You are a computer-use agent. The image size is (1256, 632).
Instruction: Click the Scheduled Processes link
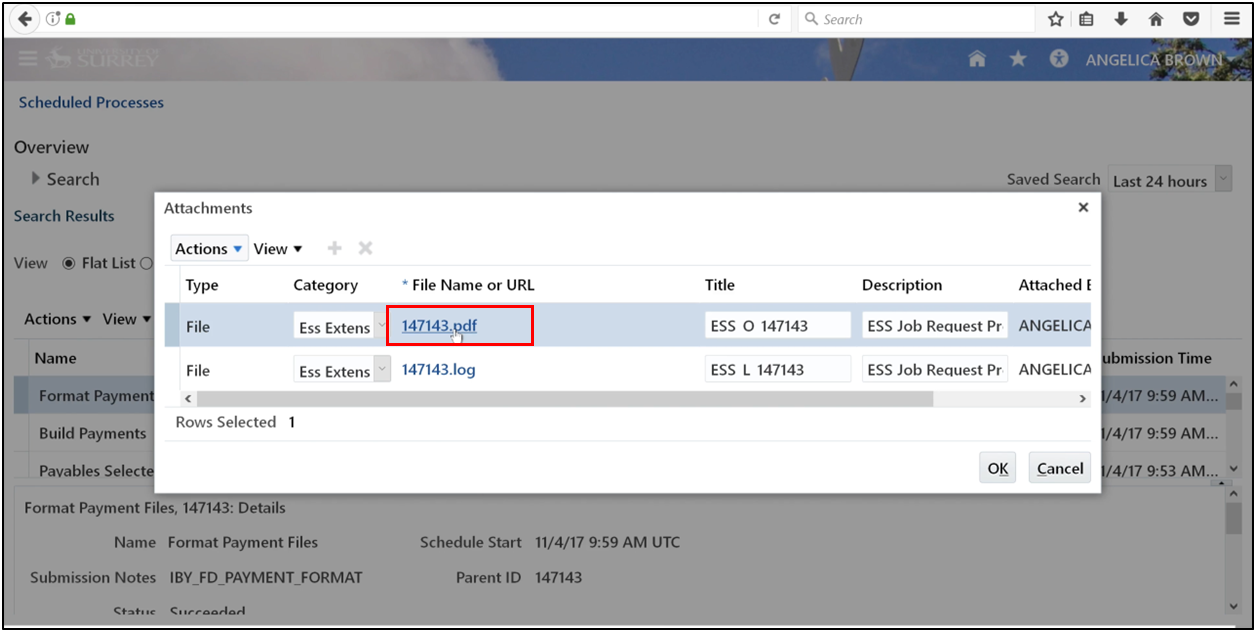coord(91,102)
